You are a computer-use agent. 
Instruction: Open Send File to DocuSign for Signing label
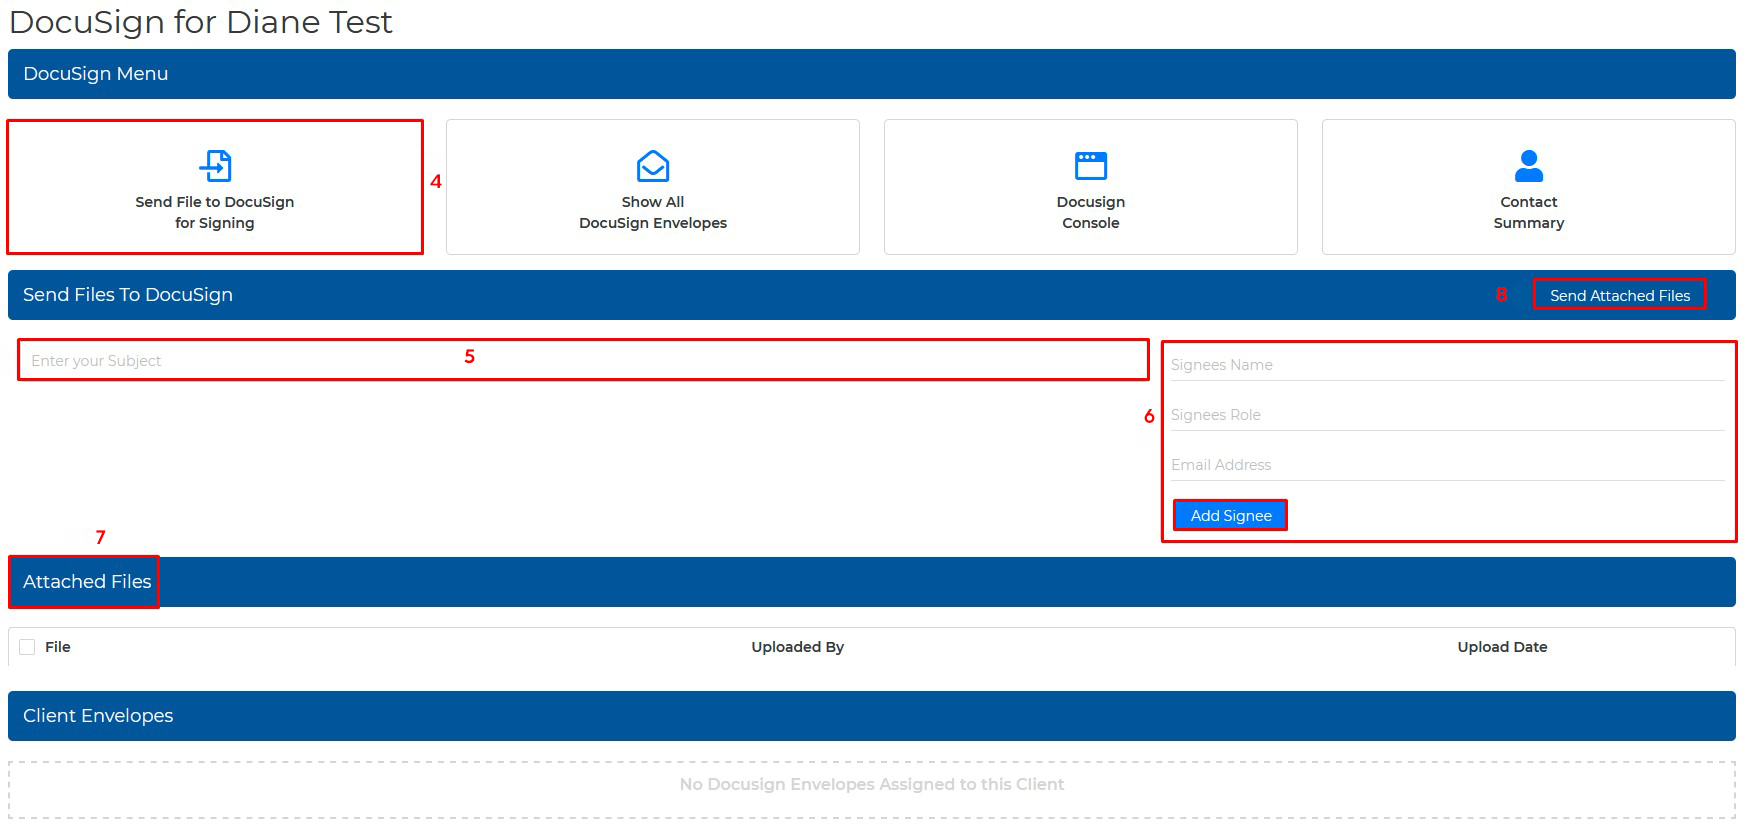[x=215, y=212]
